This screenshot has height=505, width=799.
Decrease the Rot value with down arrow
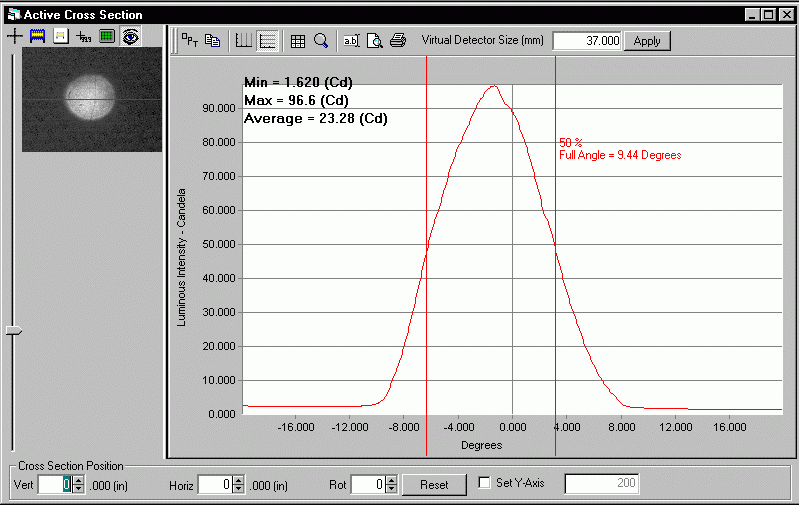tap(391, 489)
